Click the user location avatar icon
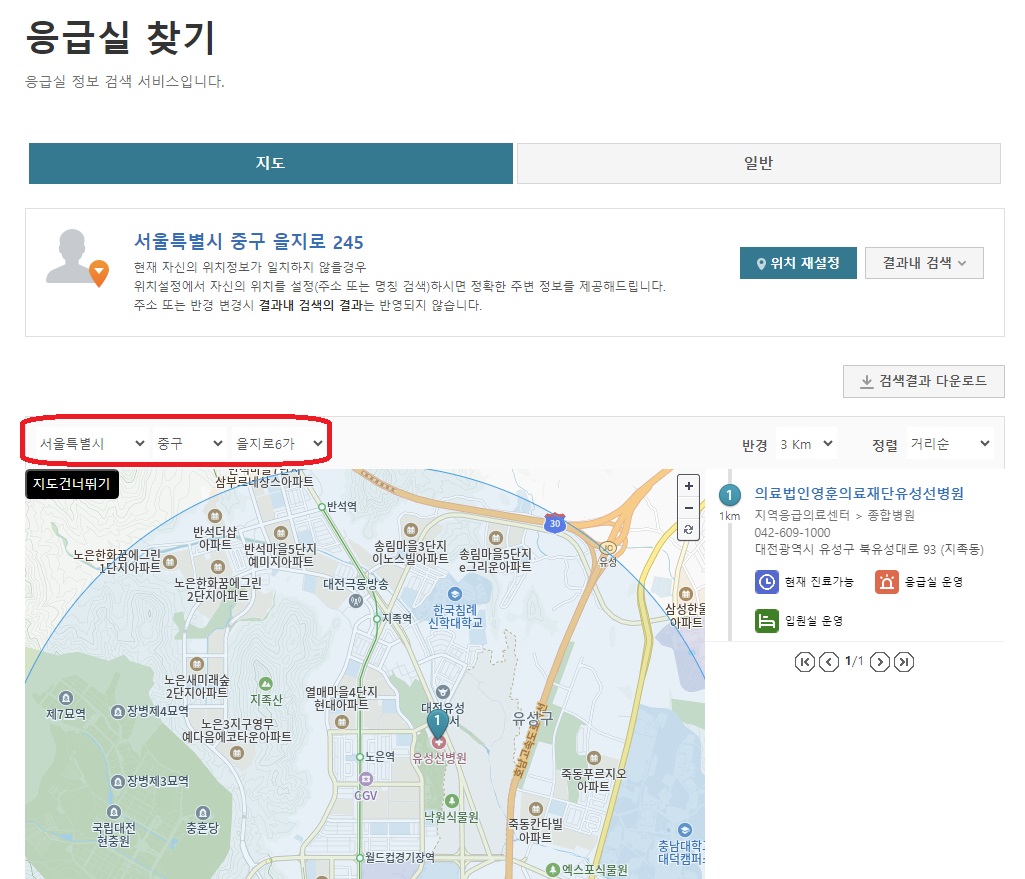 pos(77,258)
